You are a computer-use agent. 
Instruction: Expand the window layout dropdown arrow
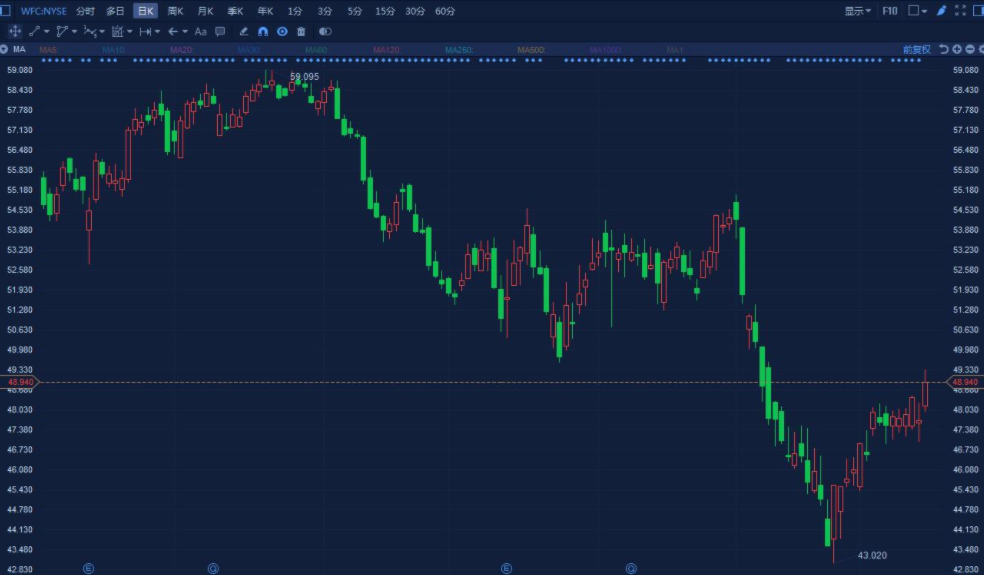pos(924,11)
